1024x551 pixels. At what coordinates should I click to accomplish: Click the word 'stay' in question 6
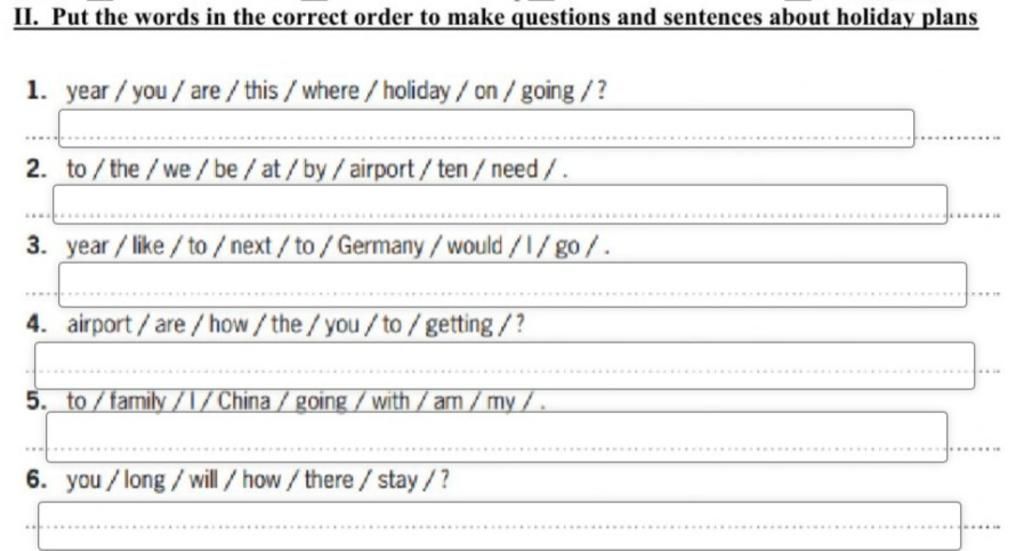(397, 480)
